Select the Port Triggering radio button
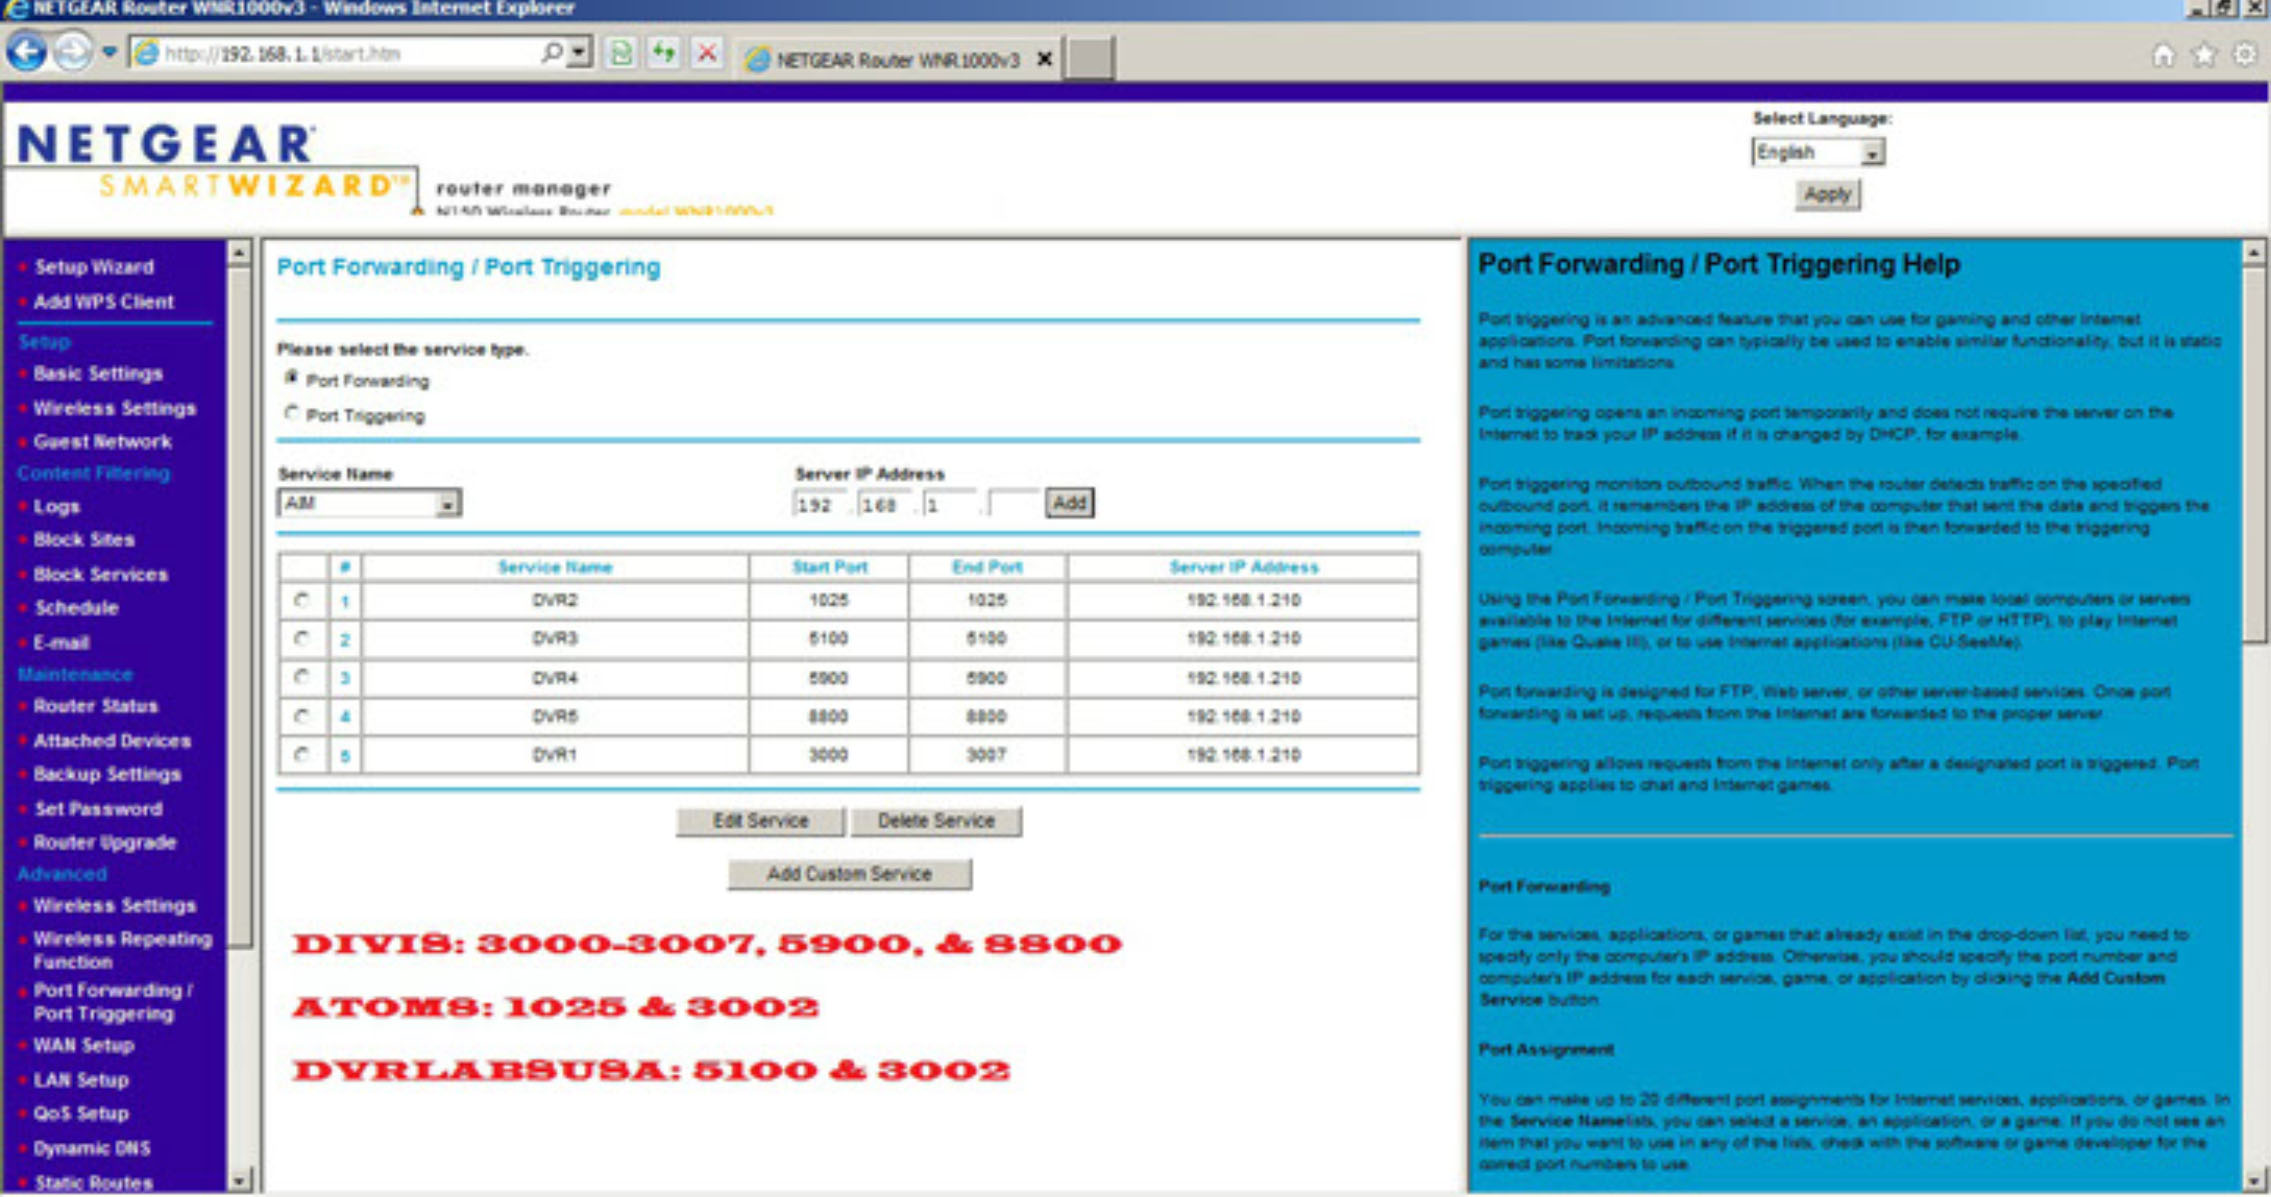2271x1197 pixels. pyautogui.click(x=291, y=413)
